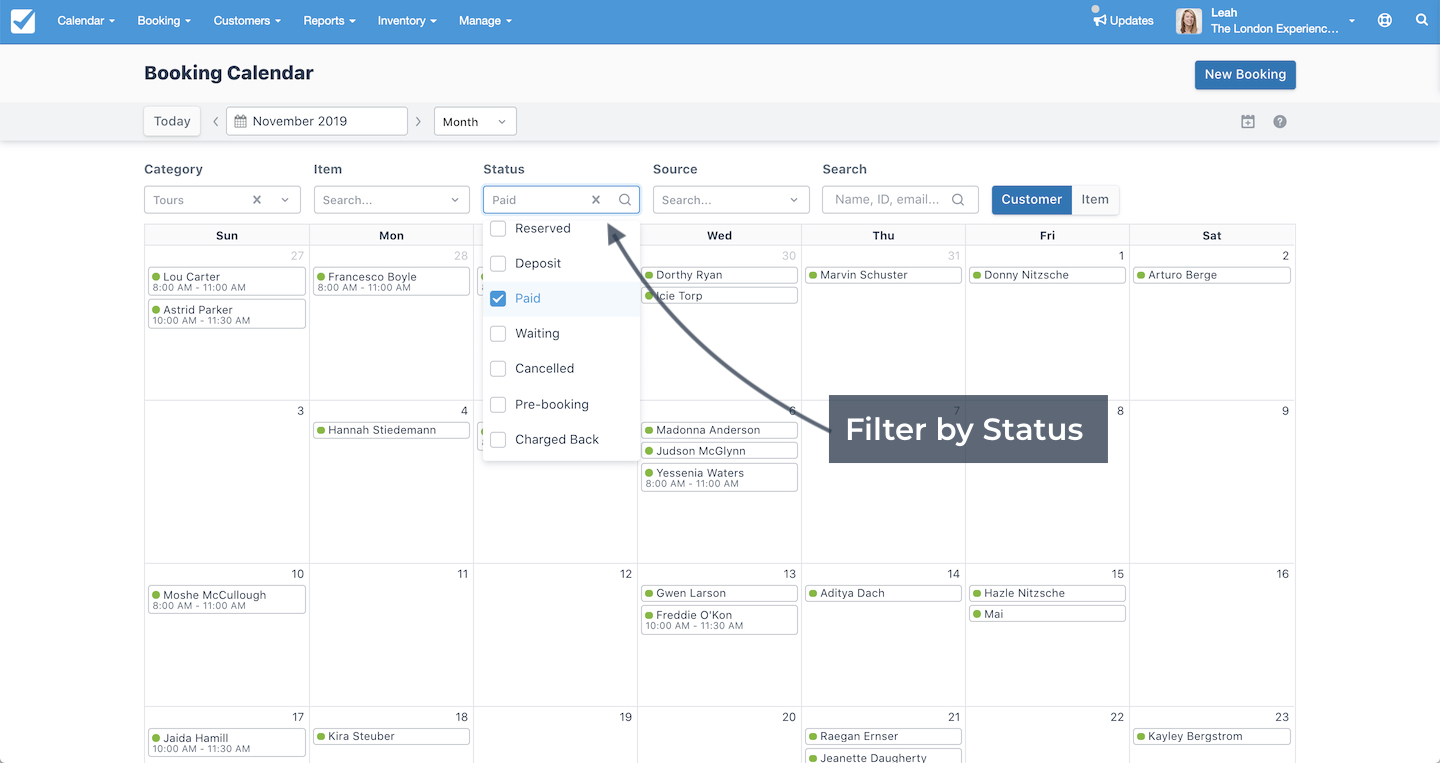Check the Charged Back status

498,439
